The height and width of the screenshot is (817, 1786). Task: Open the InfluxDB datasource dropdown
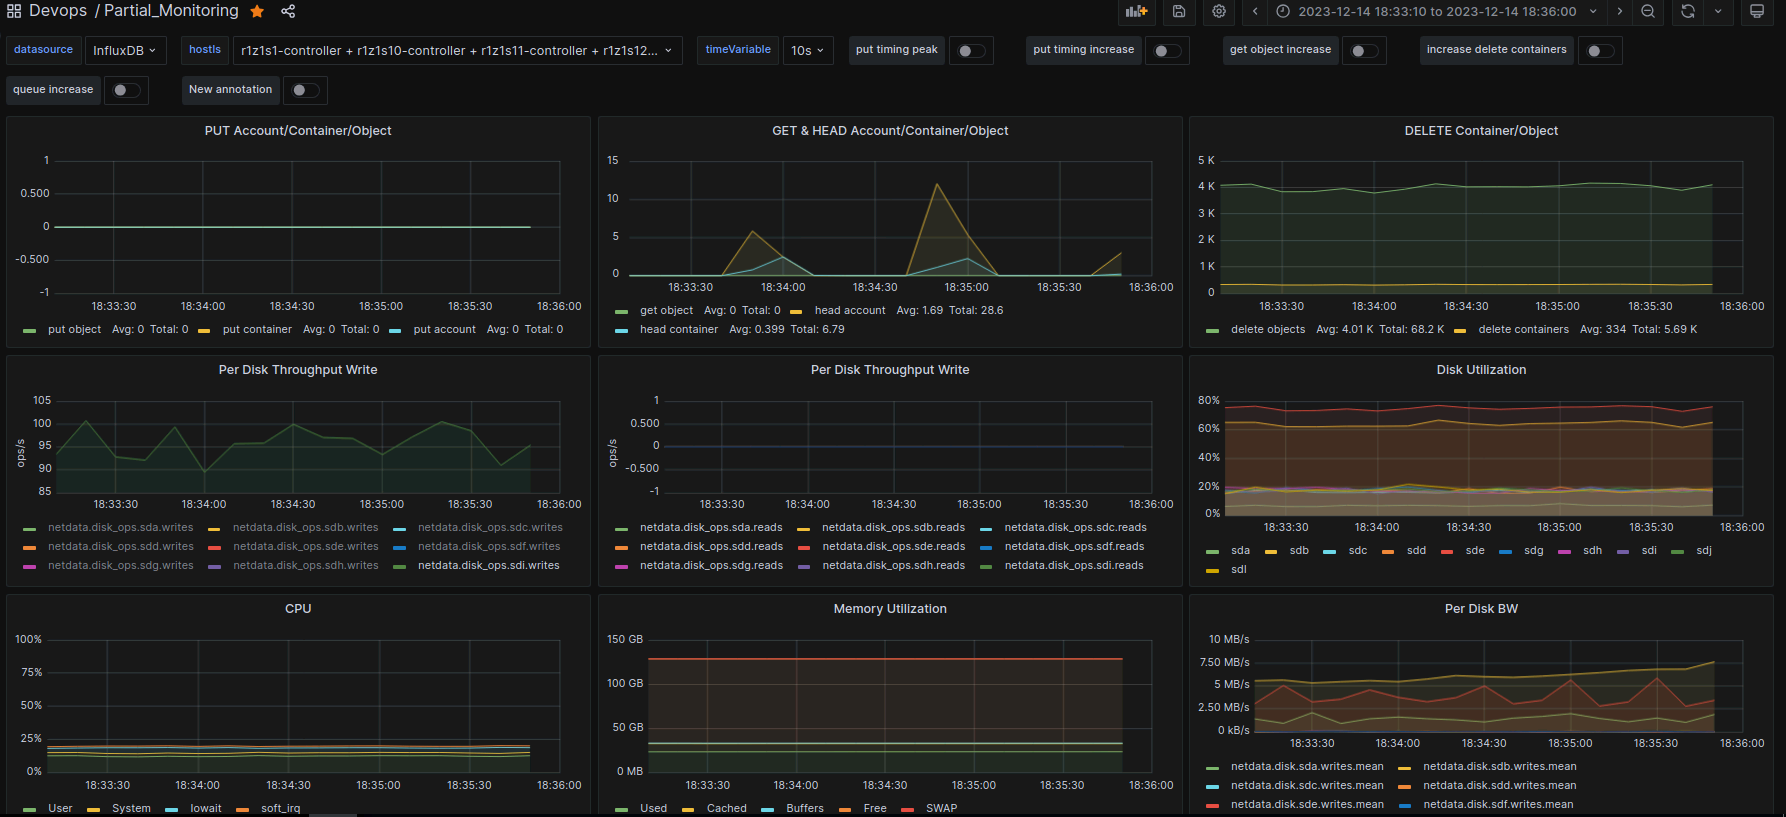pos(125,51)
